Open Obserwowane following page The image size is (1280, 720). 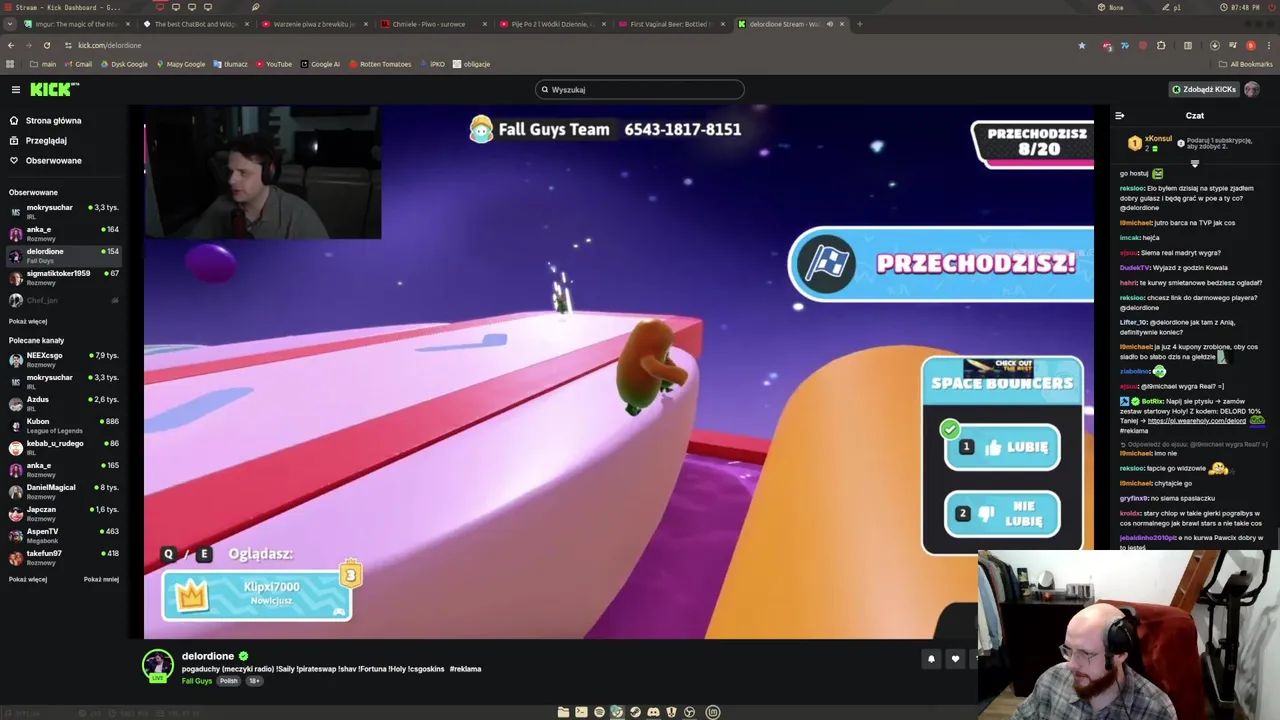46,161
